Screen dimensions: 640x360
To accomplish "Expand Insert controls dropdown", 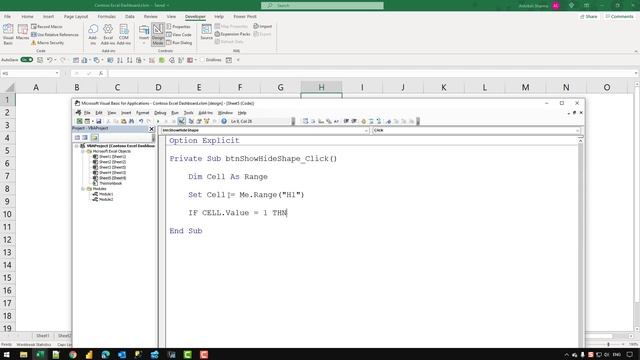I will point(144,34).
